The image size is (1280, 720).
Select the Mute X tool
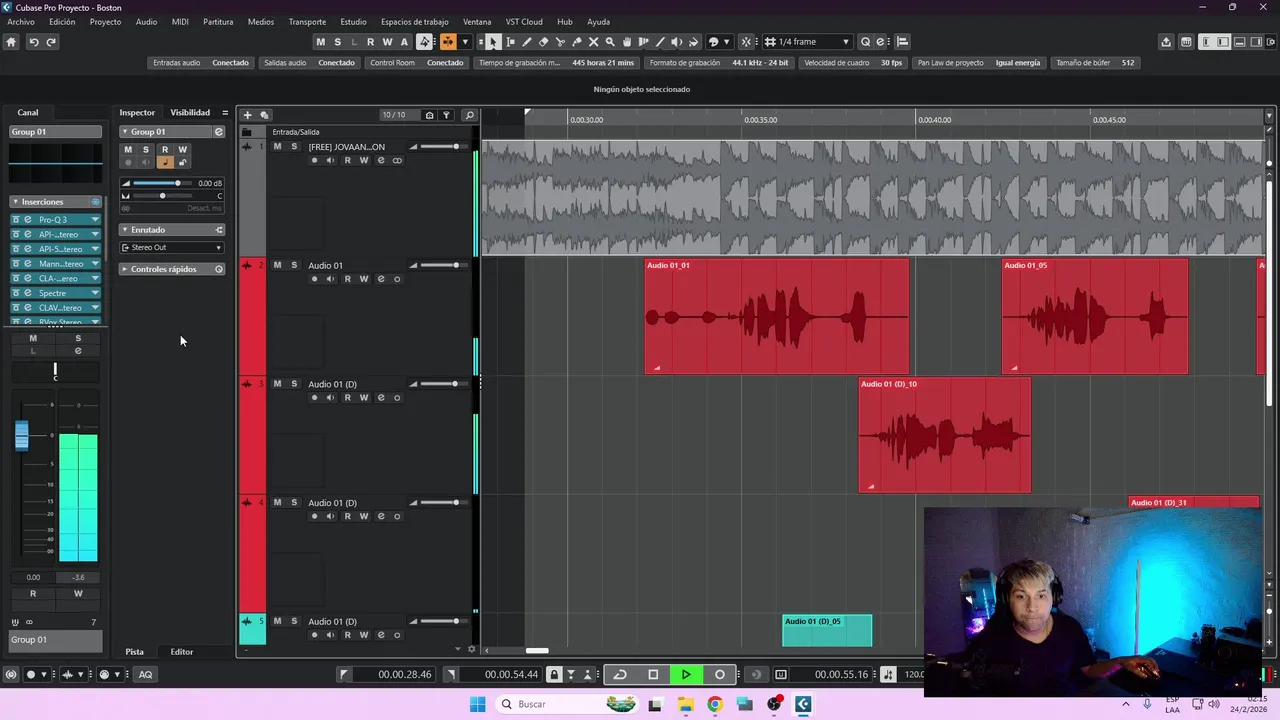pos(593,42)
